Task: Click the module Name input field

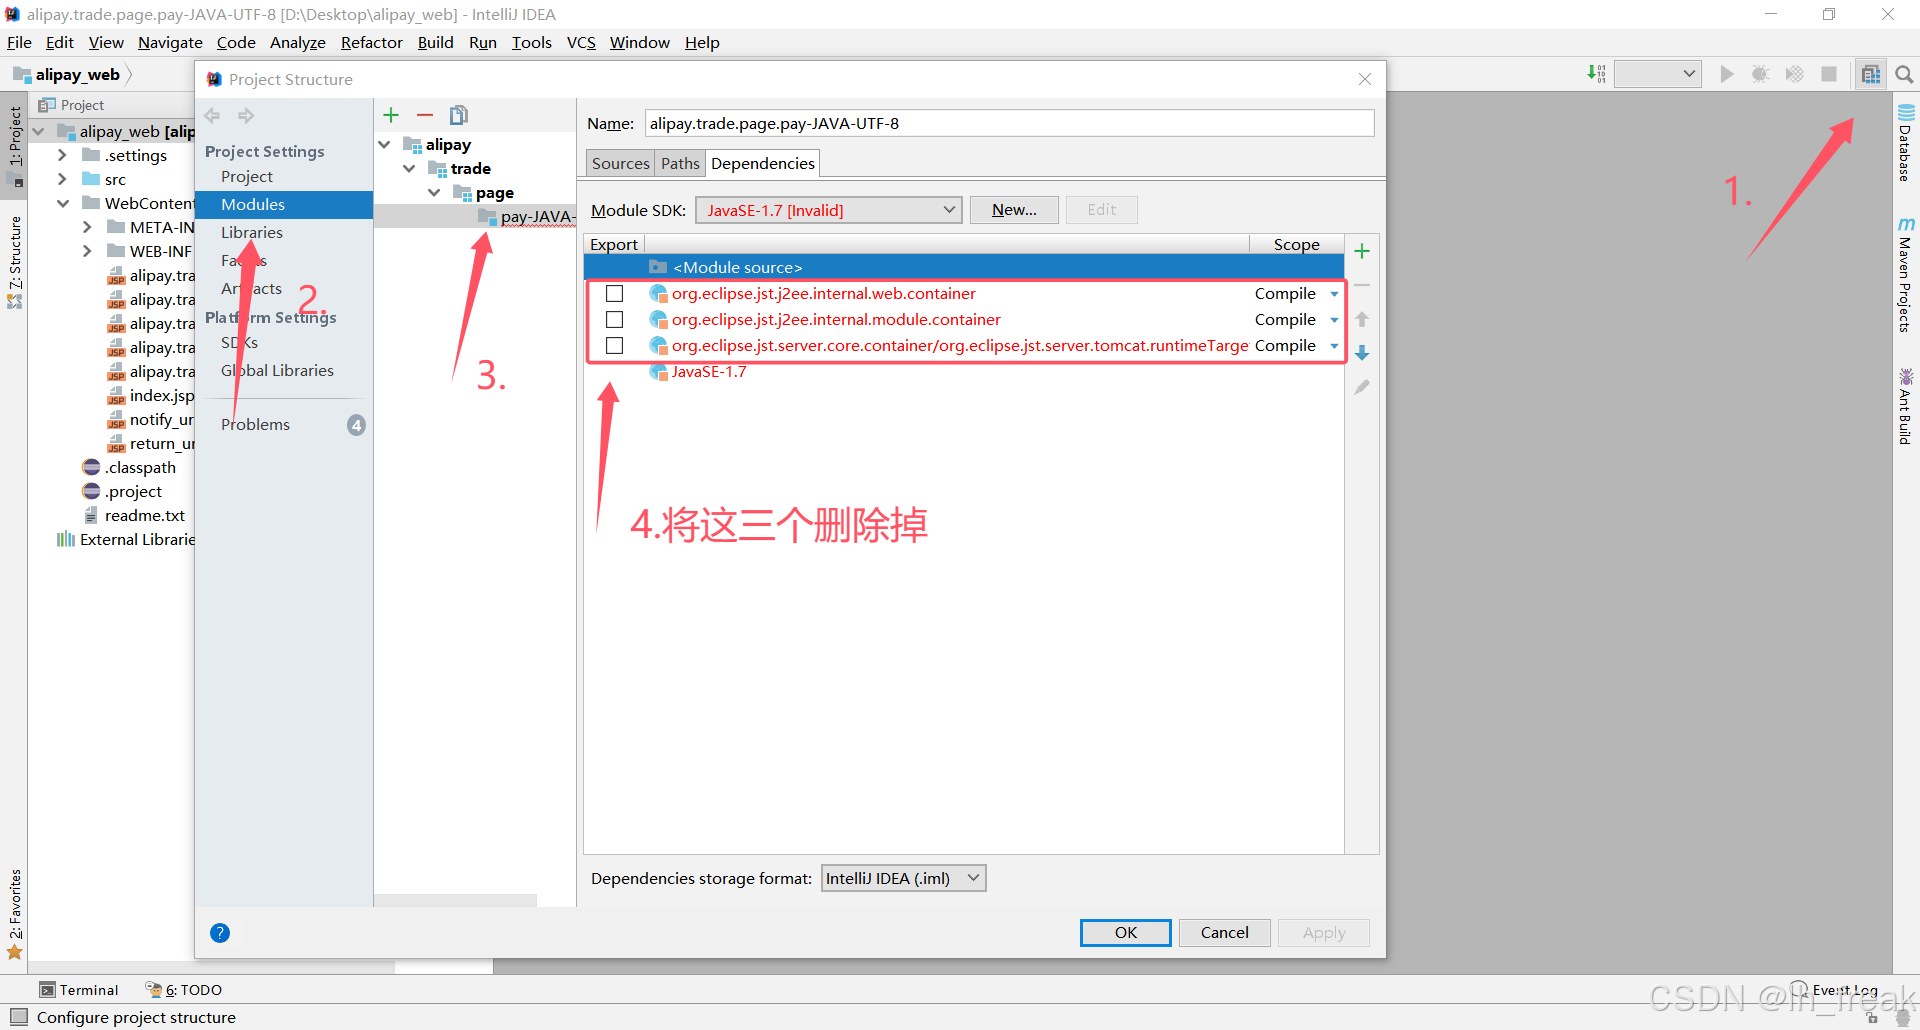Action: tap(1009, 124)
